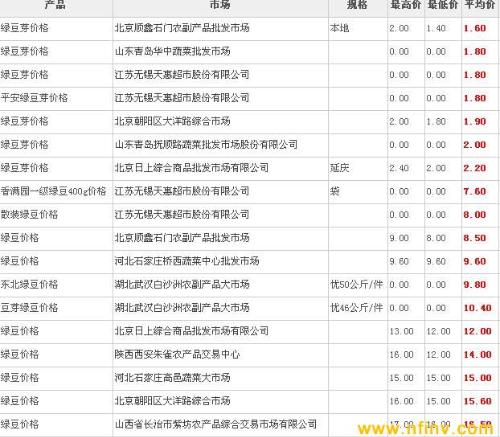Screen dimensions: 500x437
Task: Select the 香满园一级绿豆400g价格 product cell
Action: [x=53, y=191]
